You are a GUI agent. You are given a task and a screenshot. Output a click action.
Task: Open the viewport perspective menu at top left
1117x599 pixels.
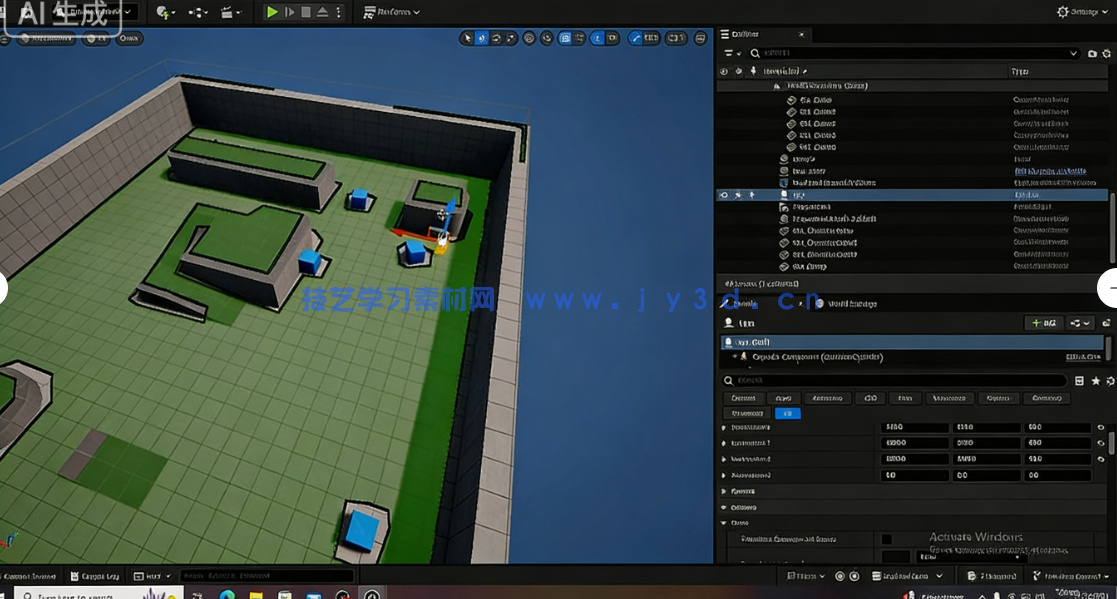[x=45, y=38]
